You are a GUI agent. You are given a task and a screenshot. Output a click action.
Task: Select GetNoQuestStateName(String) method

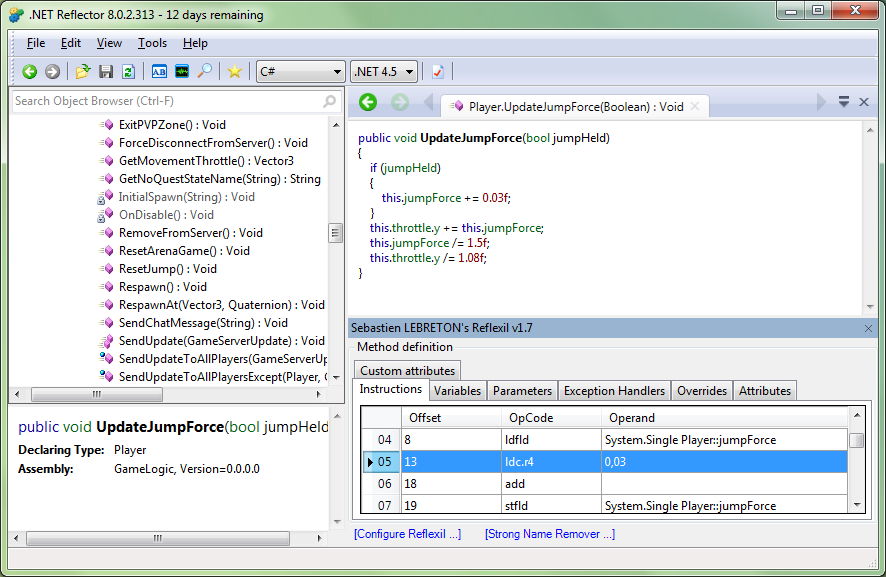tap(220, 179)
